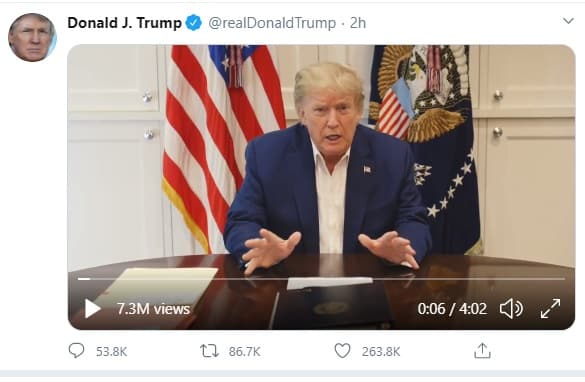585x382 pixels.
Task: Mute the video with the speaker icon
Action: pos(511,309)
